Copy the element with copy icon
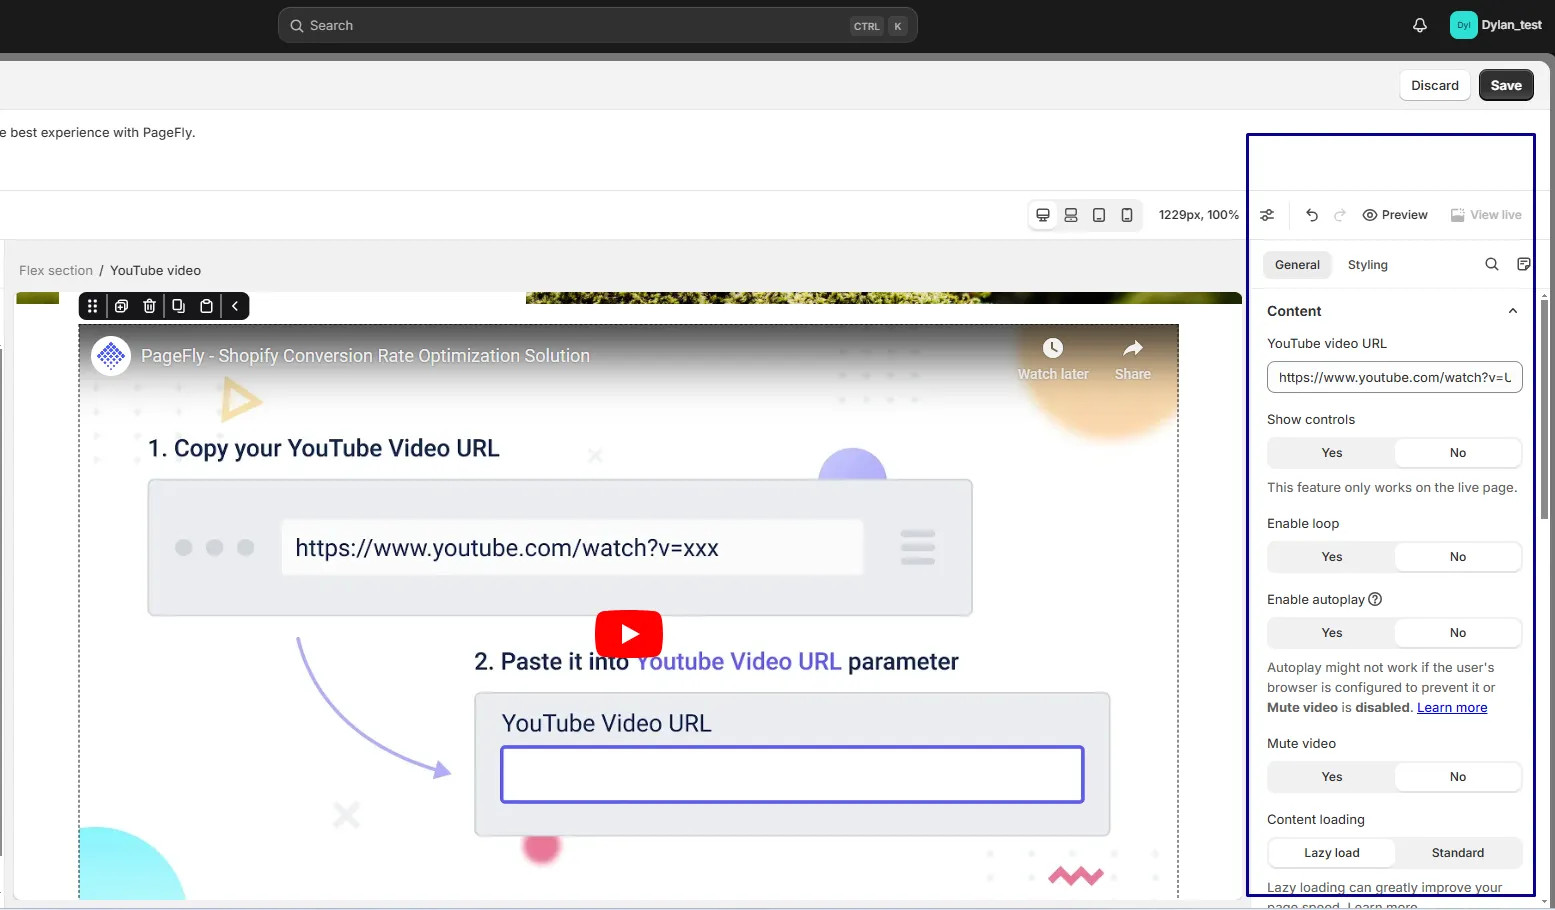This screenshot has height=910, width=1555. pyautogui.click(x=178, y=306)
